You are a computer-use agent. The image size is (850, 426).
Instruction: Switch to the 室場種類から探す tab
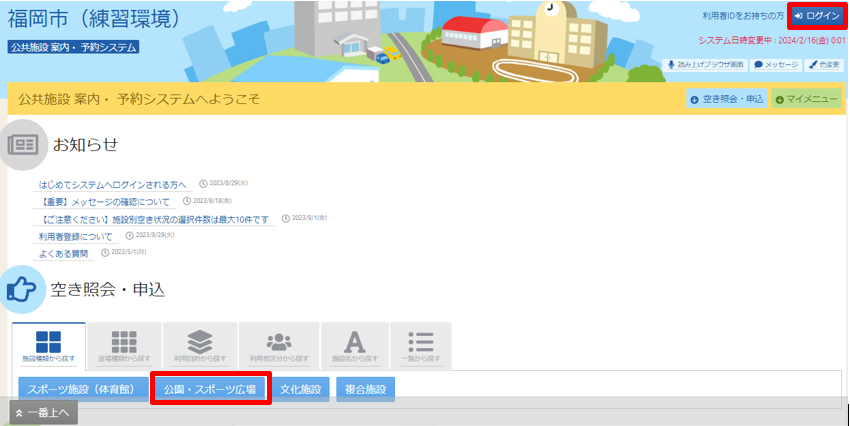(124, 346)
